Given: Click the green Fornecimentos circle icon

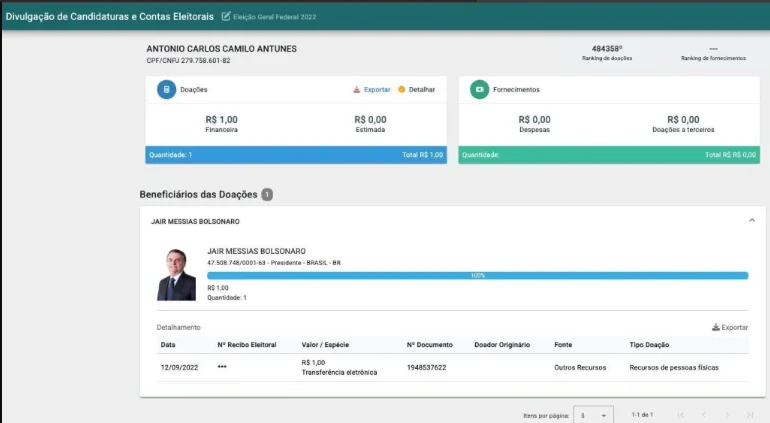Looking at the screenshot, I should 479,89.
